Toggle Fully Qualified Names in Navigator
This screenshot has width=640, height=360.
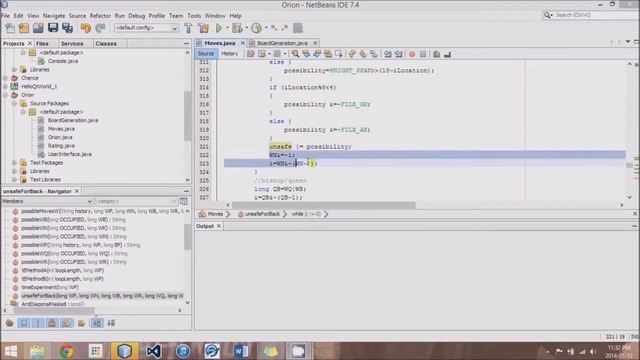[x=81, y=323]
